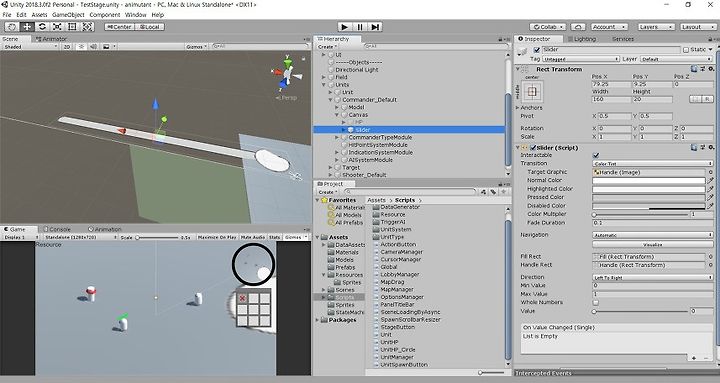Open the Navigation dropdown (Automatic)
The image size is (720, 383).
(652, 235)
